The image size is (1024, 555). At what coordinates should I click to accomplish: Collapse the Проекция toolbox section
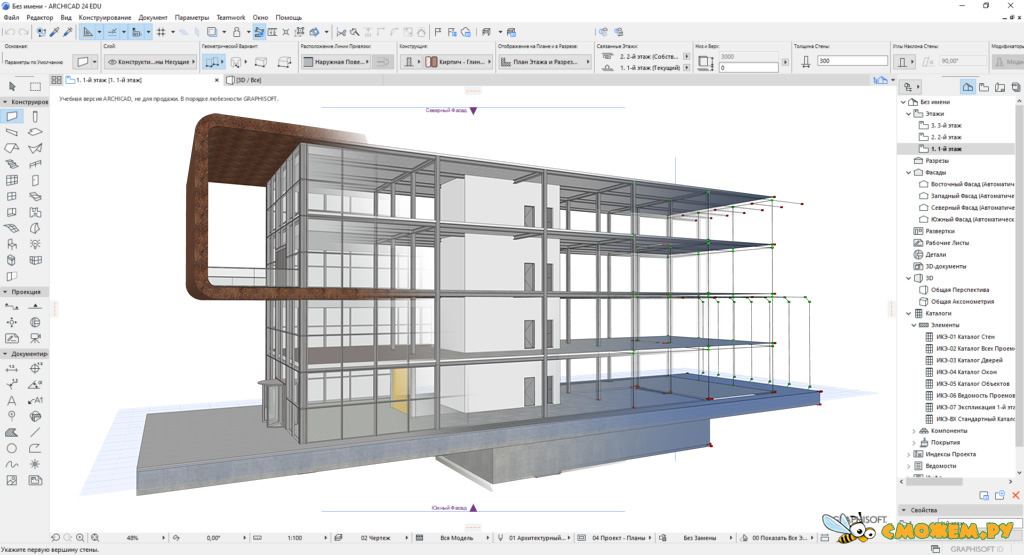(x=5, y=292)
